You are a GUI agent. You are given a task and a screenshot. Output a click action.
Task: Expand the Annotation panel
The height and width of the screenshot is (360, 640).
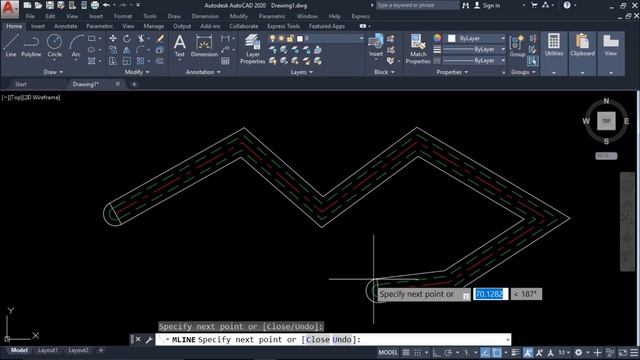click(x=203, y=72)
